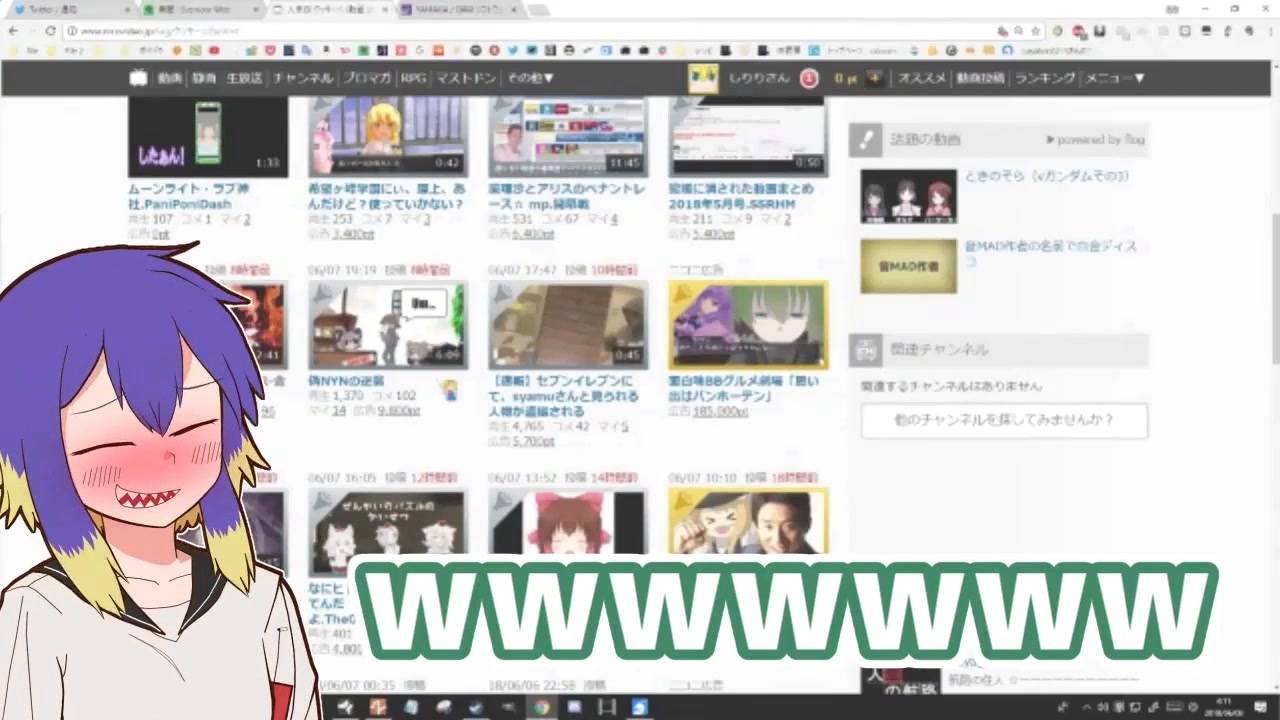Click the plus icon next to points
The image size is (1280, 720).
point(875,78)
